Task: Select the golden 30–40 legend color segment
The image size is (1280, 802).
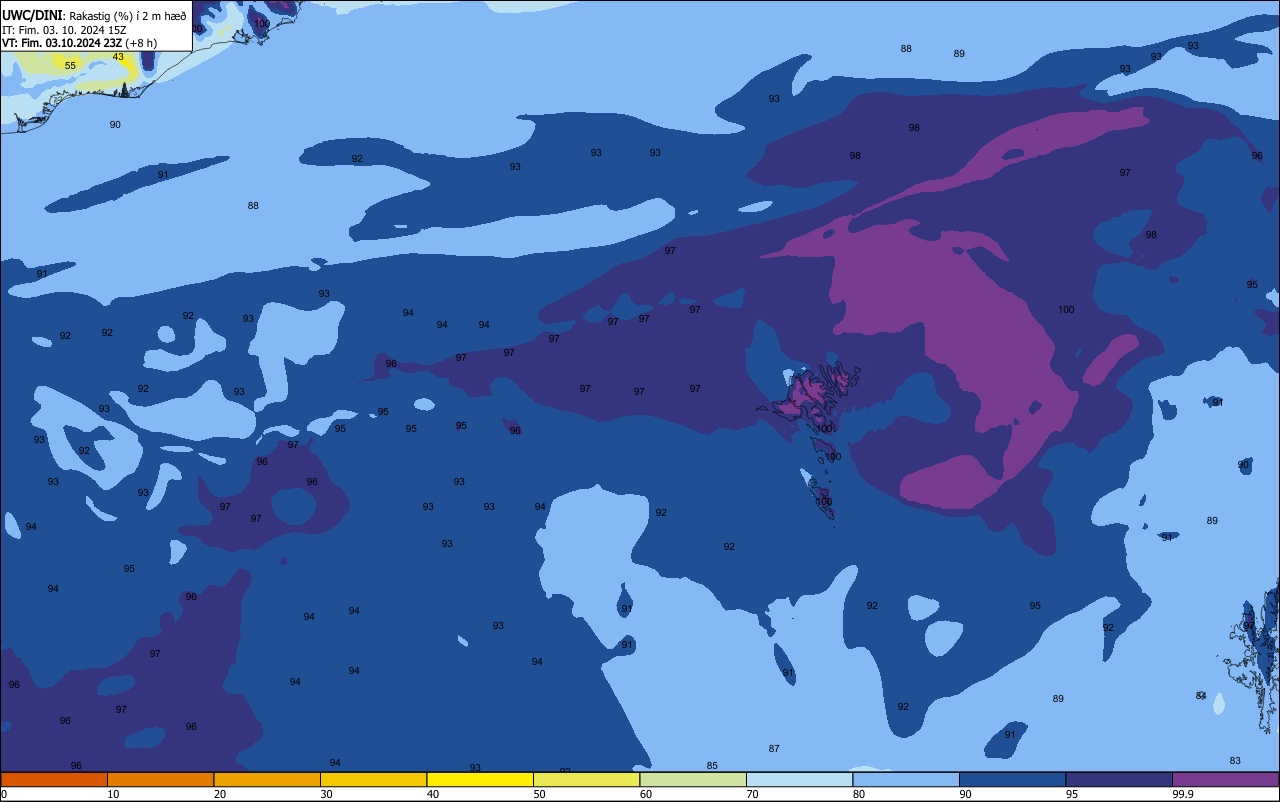Action: (373, 779)
